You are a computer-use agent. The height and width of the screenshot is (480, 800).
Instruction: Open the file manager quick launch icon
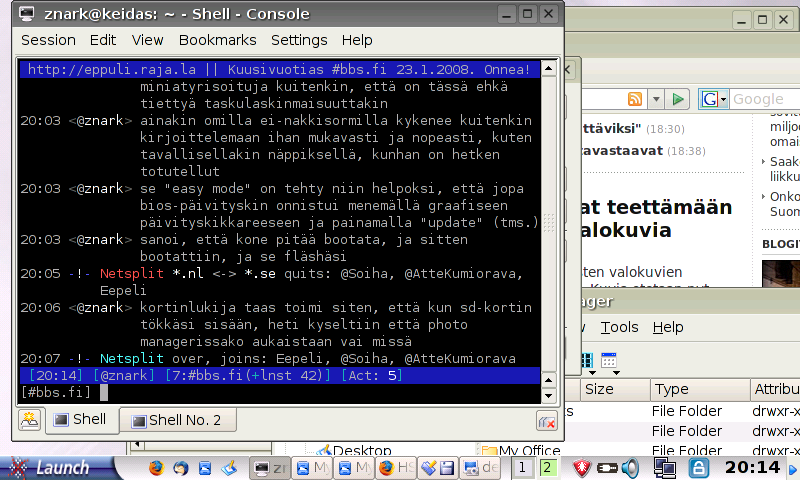click(x=205, y=468)
